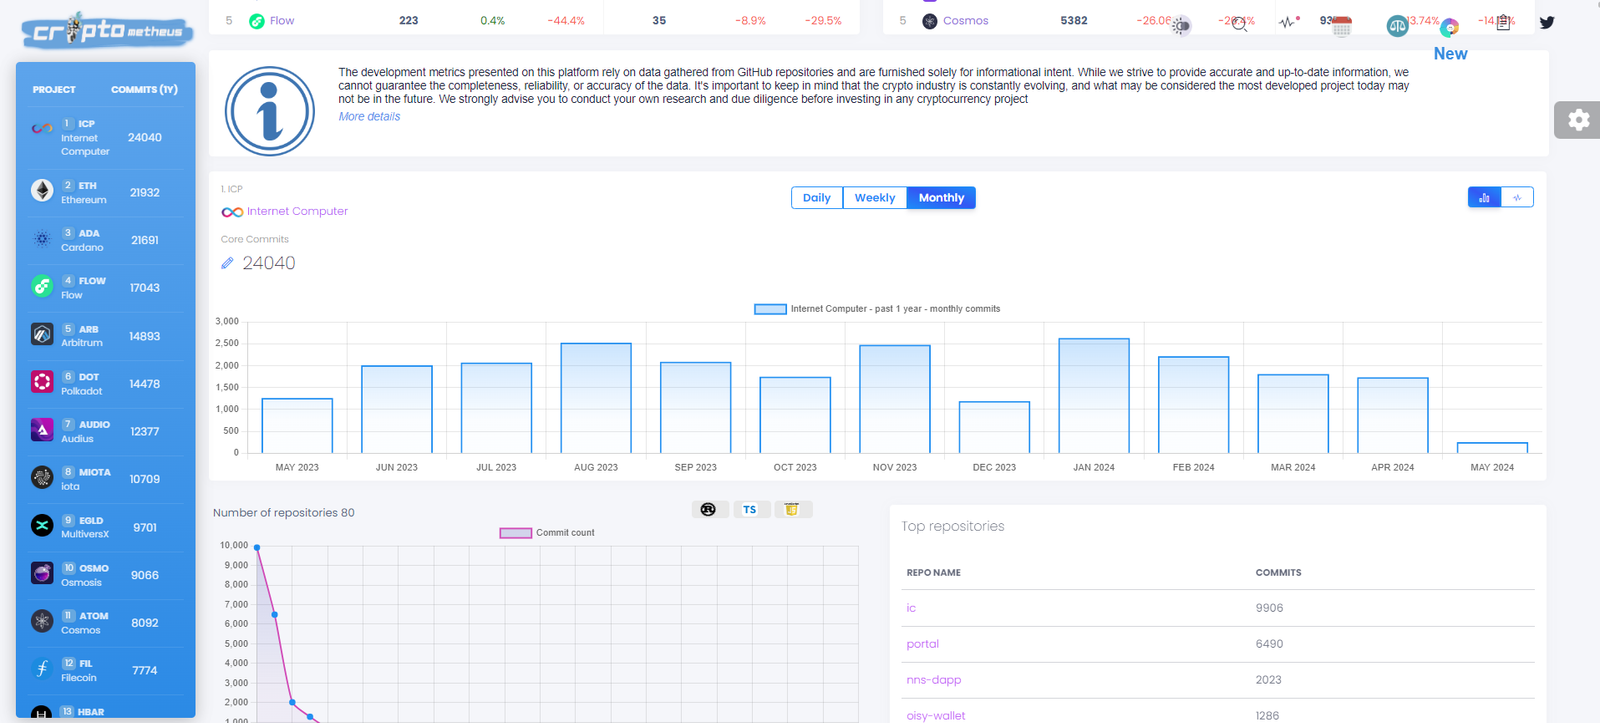The width and height of the screenshot is (1600, 723).
Task: Open the ic repository link
Action: coord(911,608)
